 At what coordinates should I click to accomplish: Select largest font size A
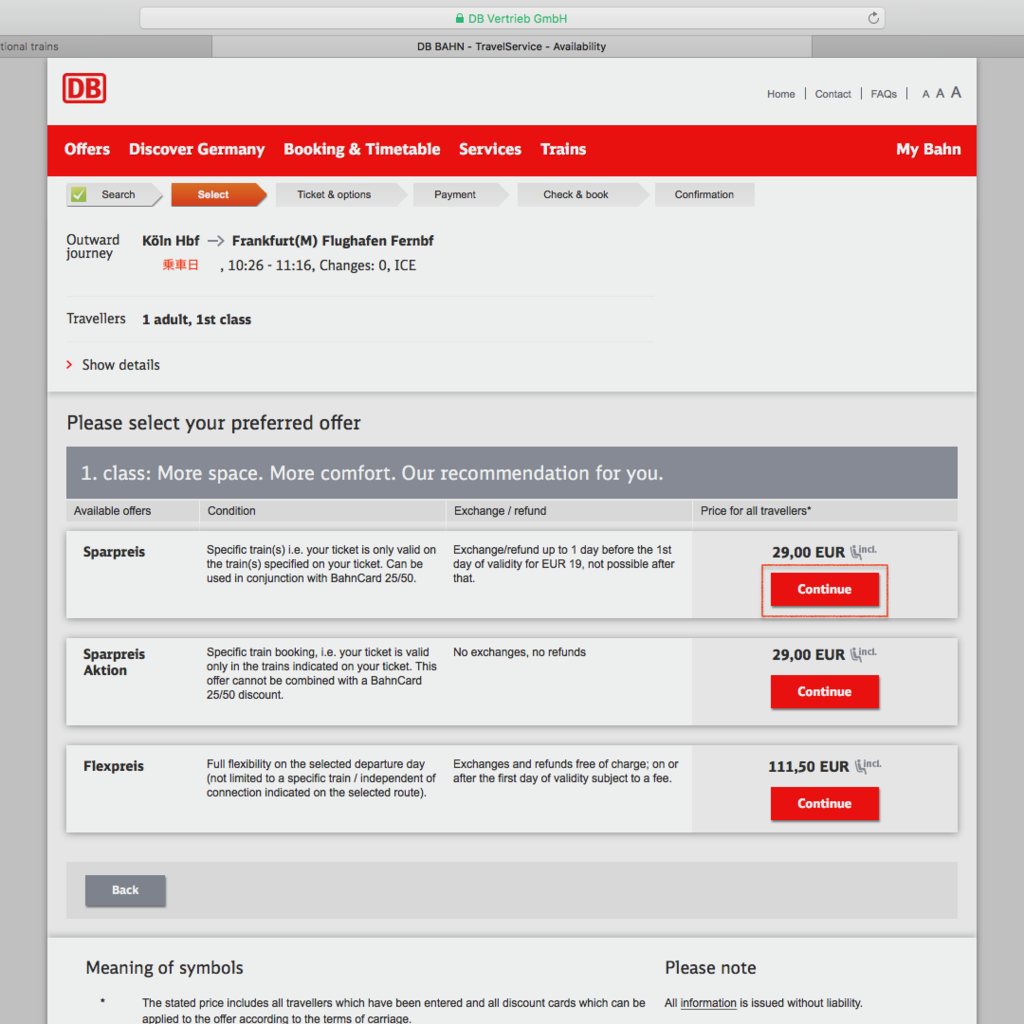[x=955, y=92]
